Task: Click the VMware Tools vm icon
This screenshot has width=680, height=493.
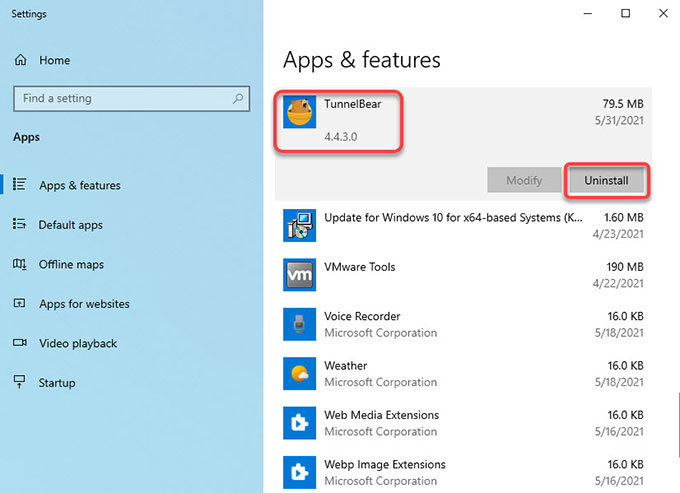Action: [299, 275]
